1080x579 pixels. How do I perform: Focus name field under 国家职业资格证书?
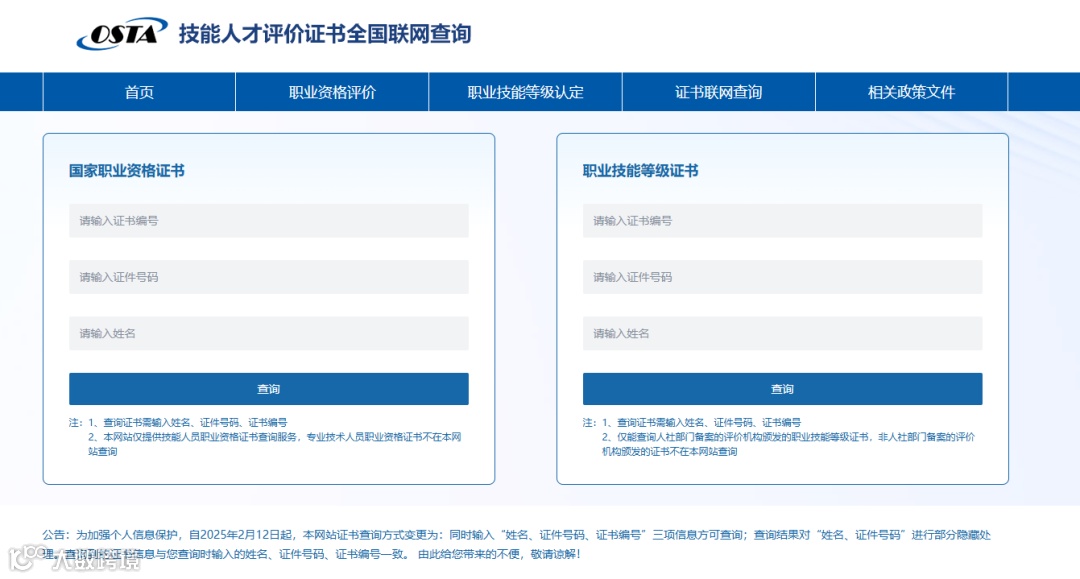[269, 334]
